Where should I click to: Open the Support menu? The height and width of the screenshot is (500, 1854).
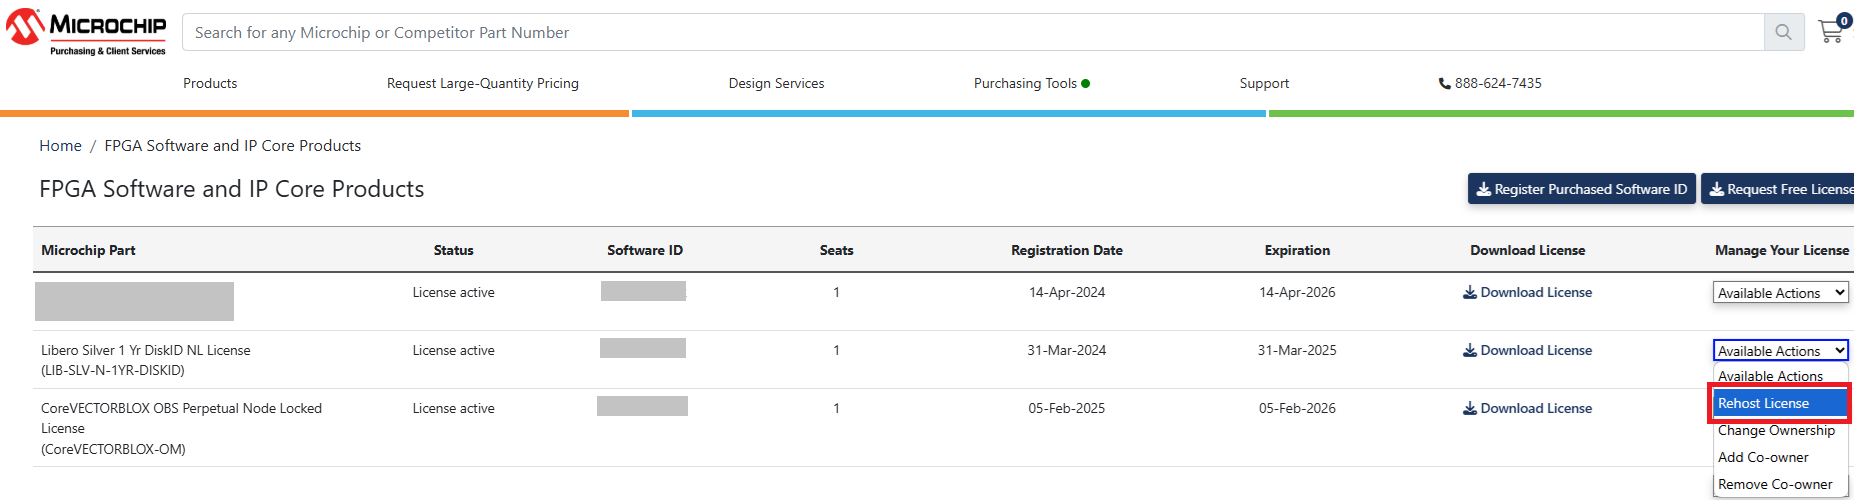point(1264,84)
